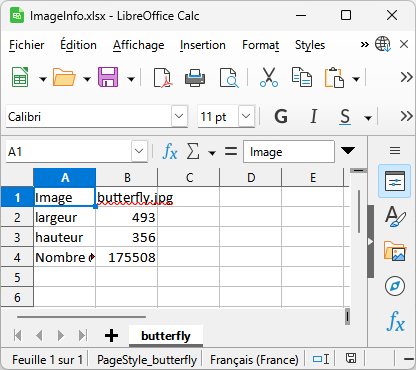
Task: Close the document with menu bar X
Action: 404,44
